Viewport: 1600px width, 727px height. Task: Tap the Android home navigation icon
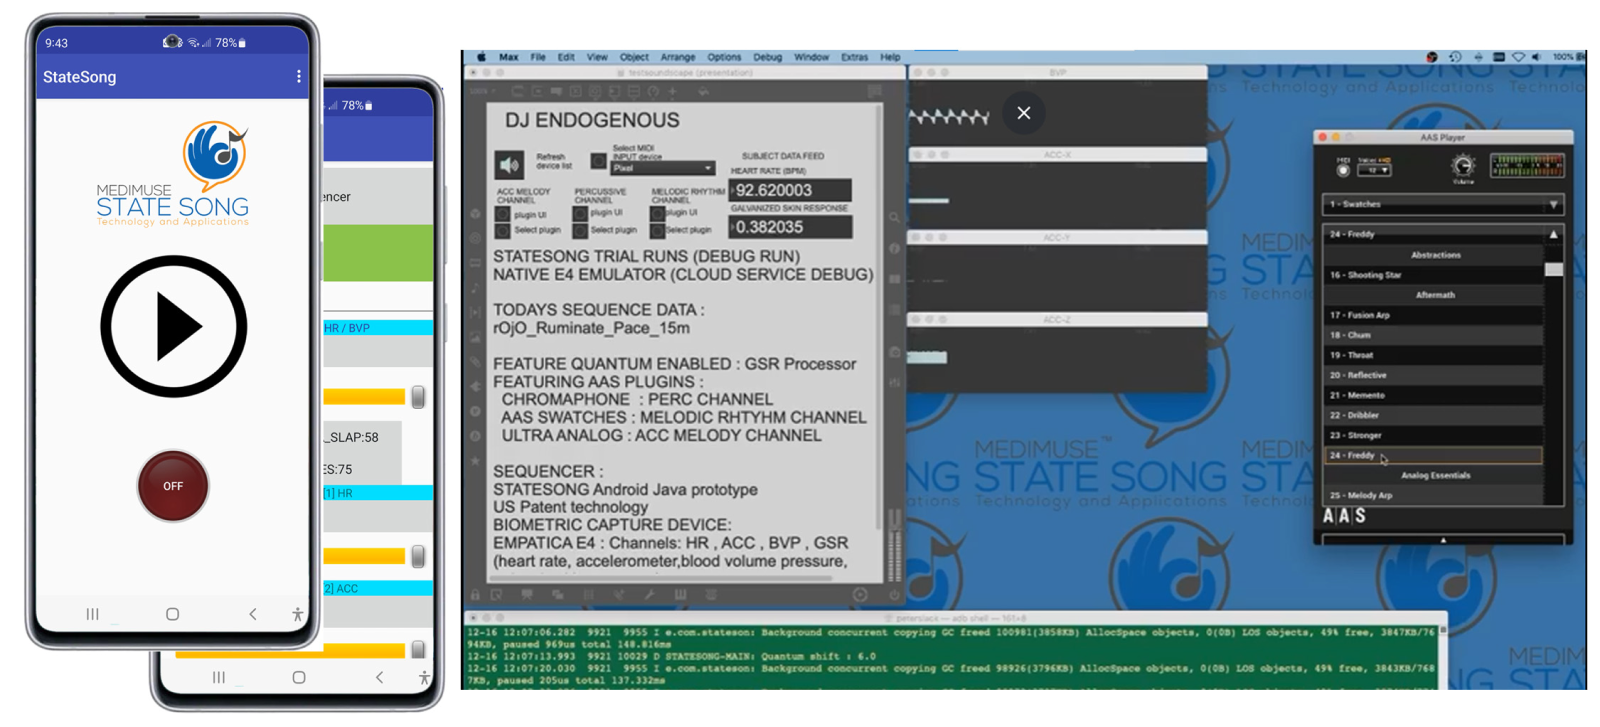click(172, 614)
